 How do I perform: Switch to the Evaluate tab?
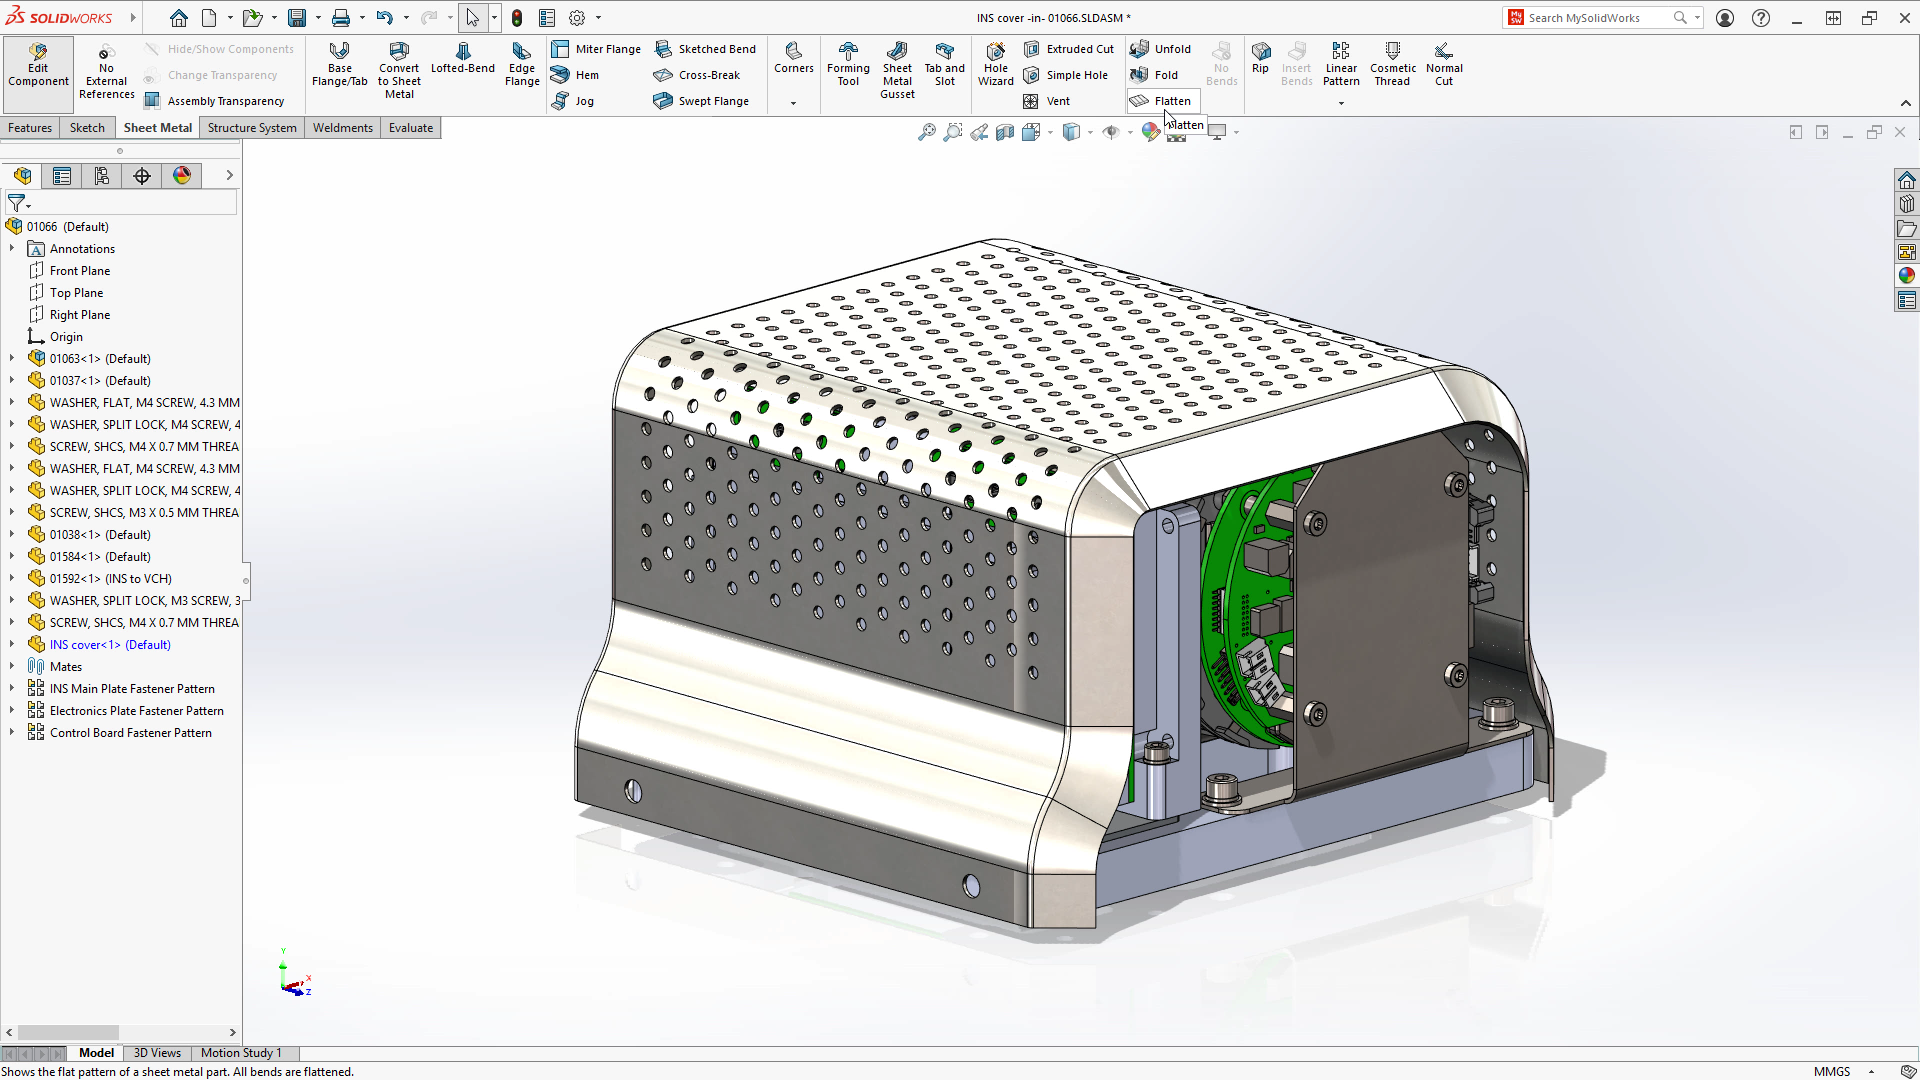coord(410,128)
